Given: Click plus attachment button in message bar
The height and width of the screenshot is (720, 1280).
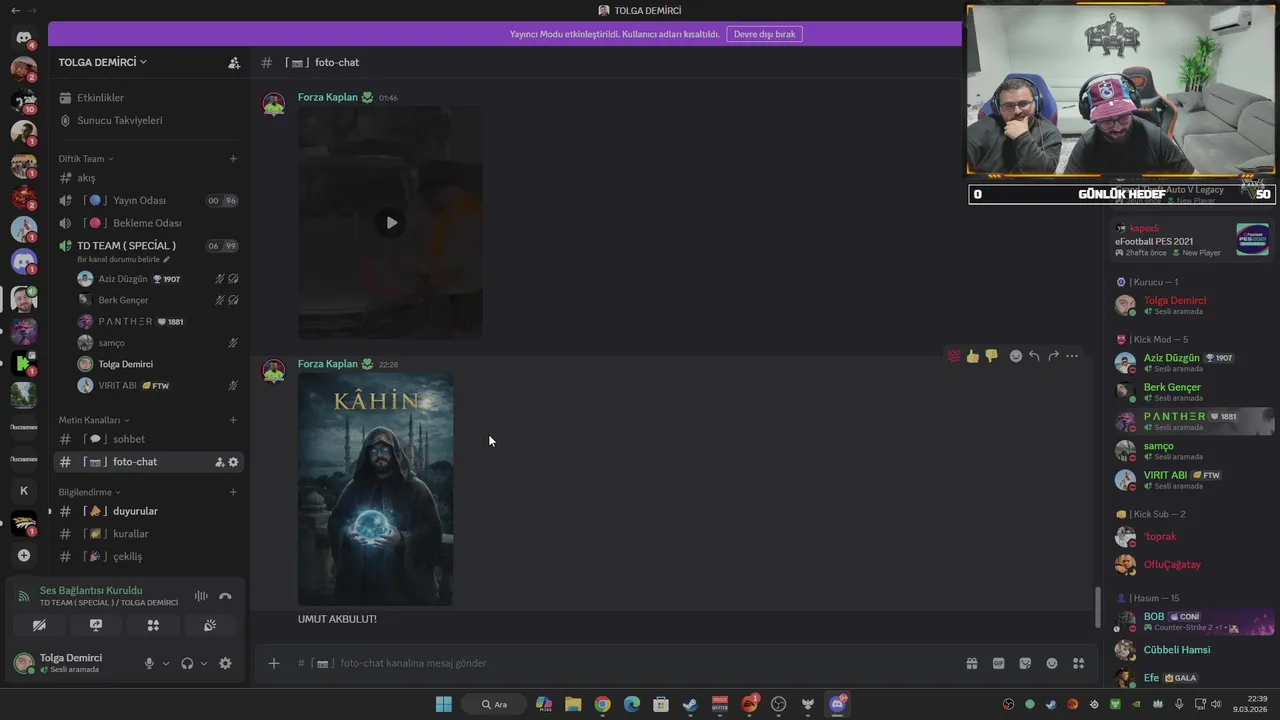Looking at the screenshot, I should 273,663.
